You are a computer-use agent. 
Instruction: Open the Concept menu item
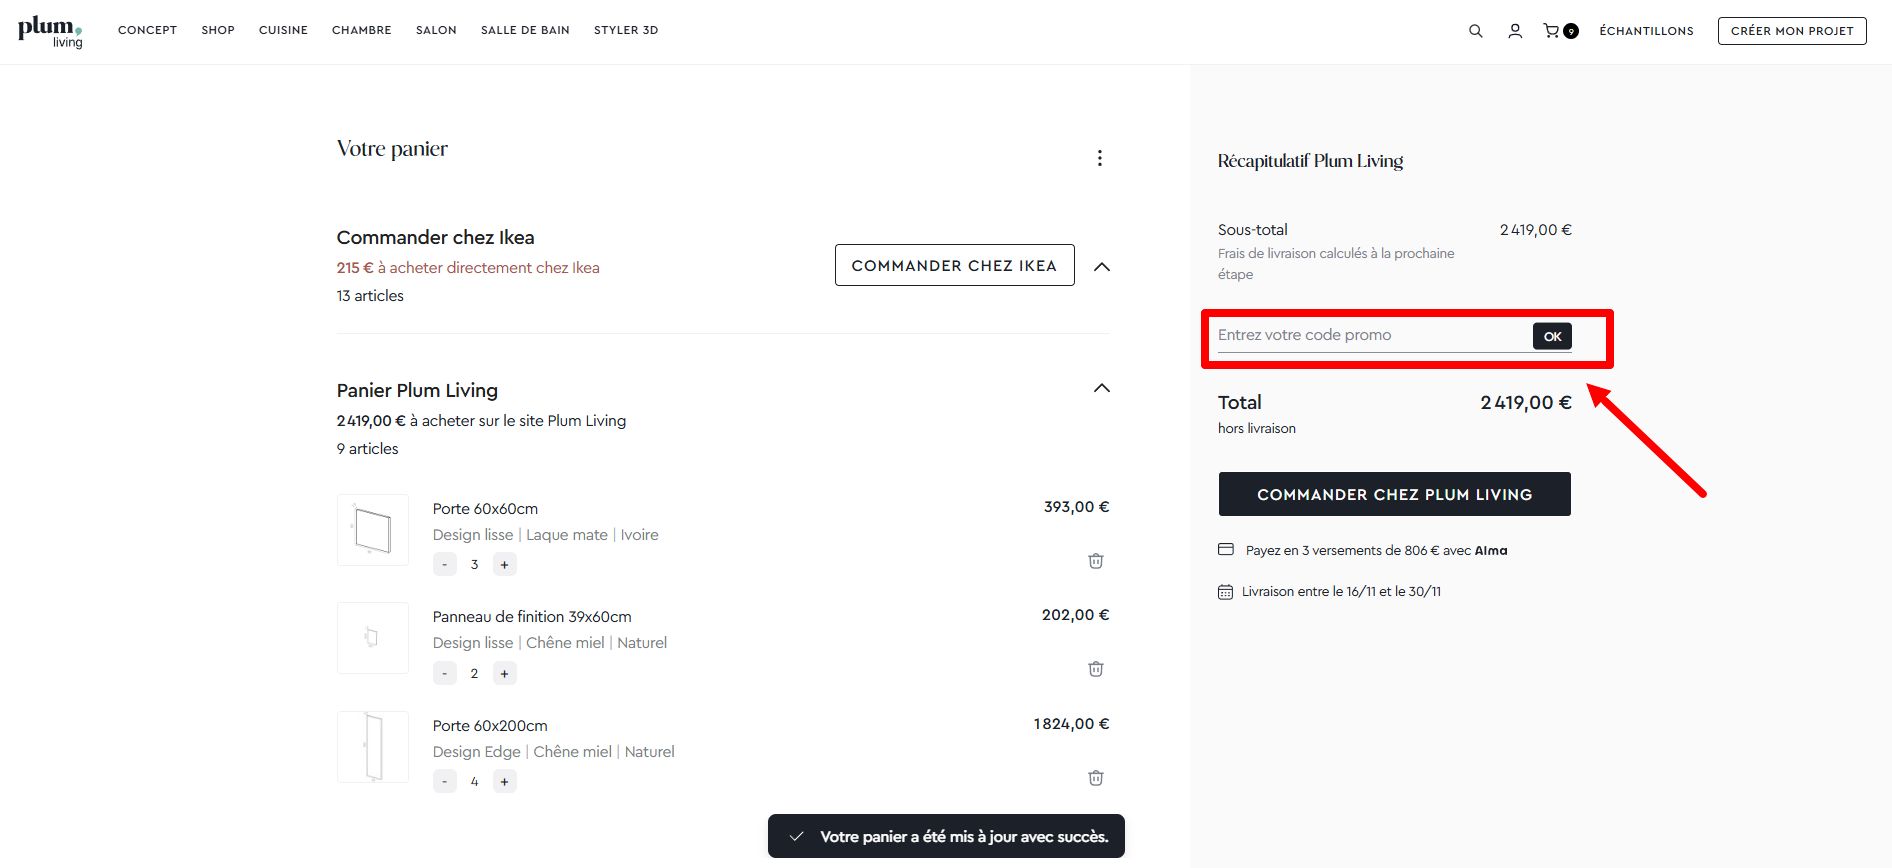pyautogui.click(x=147, y=30)
